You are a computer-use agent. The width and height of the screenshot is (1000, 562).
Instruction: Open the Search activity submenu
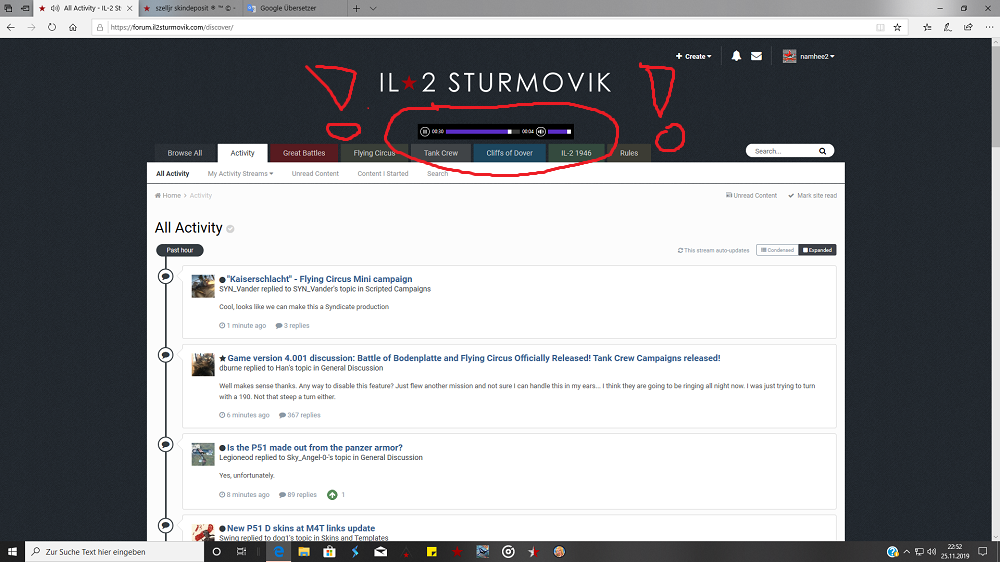click(x=438, y=174)
